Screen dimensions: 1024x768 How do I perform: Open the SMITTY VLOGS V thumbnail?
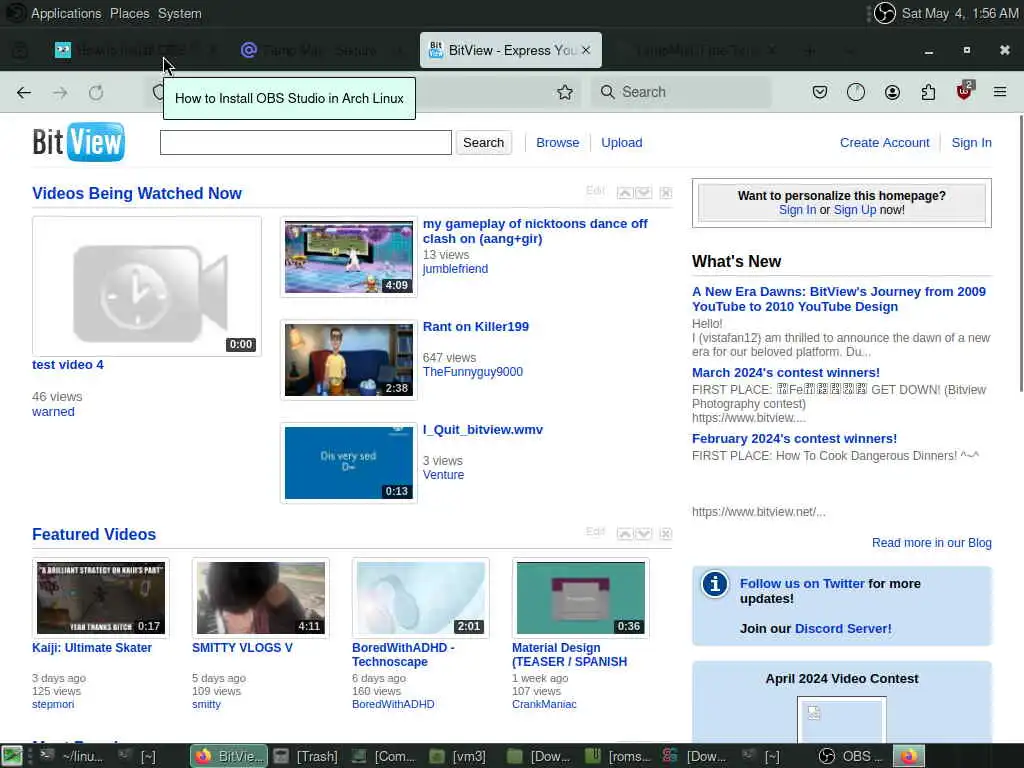pyautogui.click(x=261, y=598)
